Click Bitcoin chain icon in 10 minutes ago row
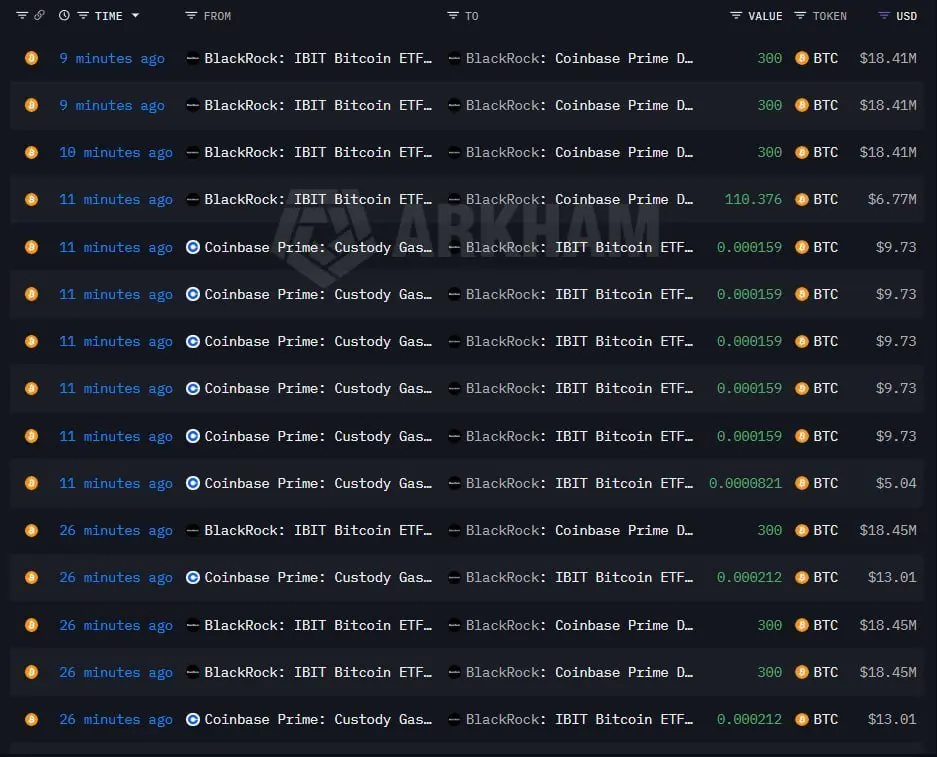Screen dimensions: 937x757 (x=32, y=152)
